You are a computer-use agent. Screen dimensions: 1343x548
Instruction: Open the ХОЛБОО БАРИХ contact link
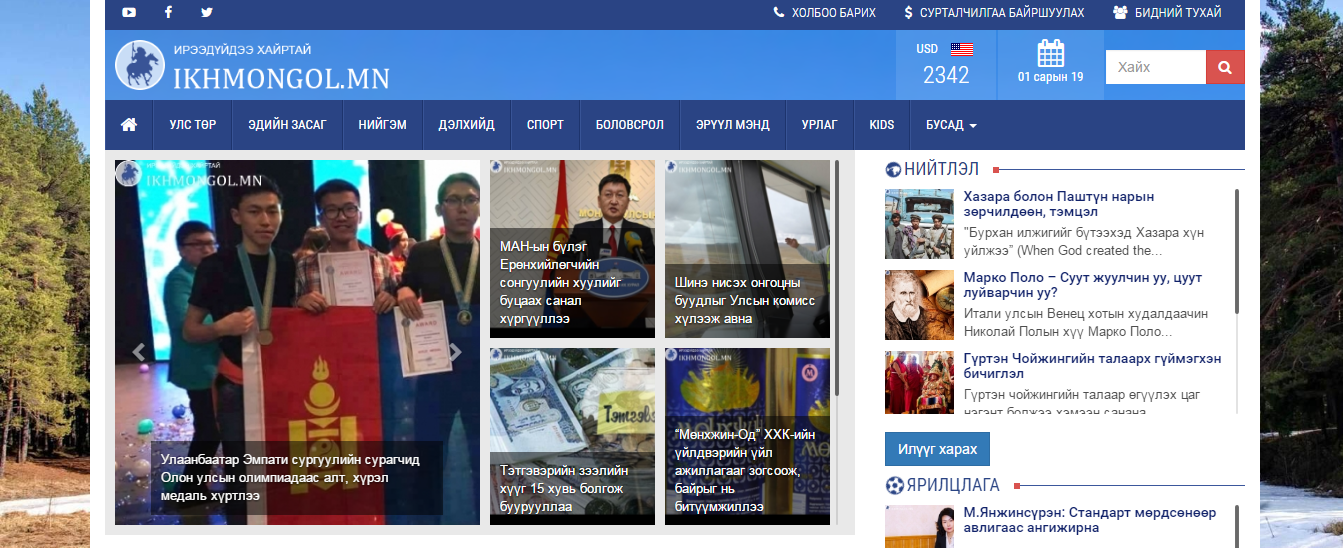[824, 13]
